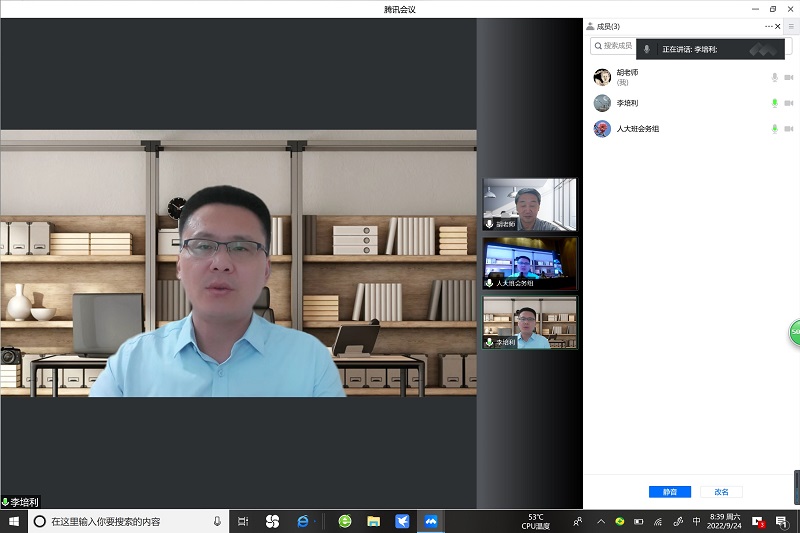Click 胡老师's avatar in members list
This screenshot has height=533, width=800.
pyautogui.click(x=602, y=77)
